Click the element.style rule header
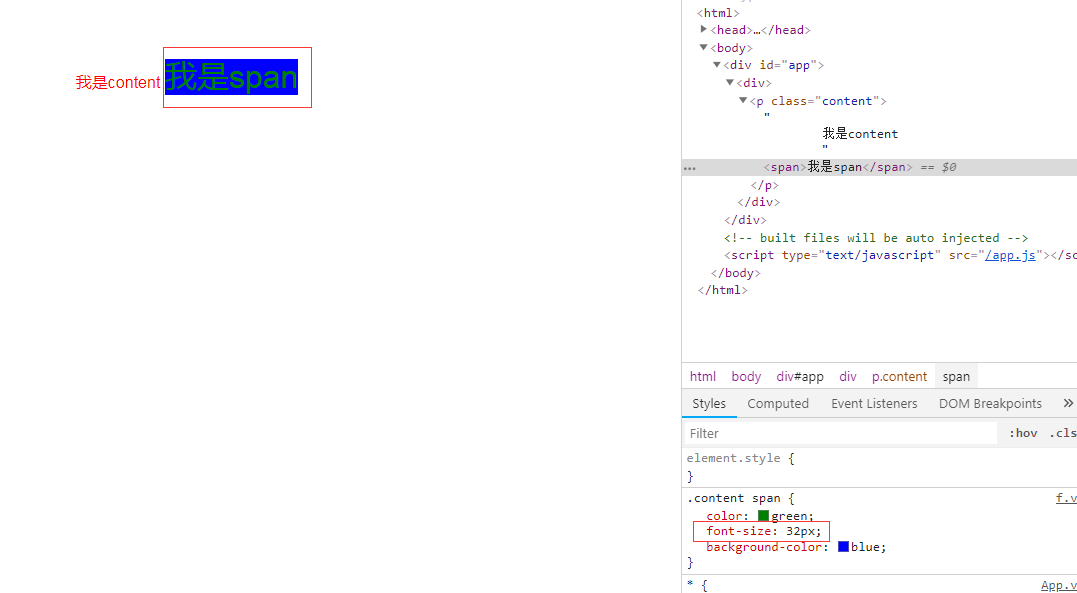The image size is (1077, 593). tap(734, 458)
